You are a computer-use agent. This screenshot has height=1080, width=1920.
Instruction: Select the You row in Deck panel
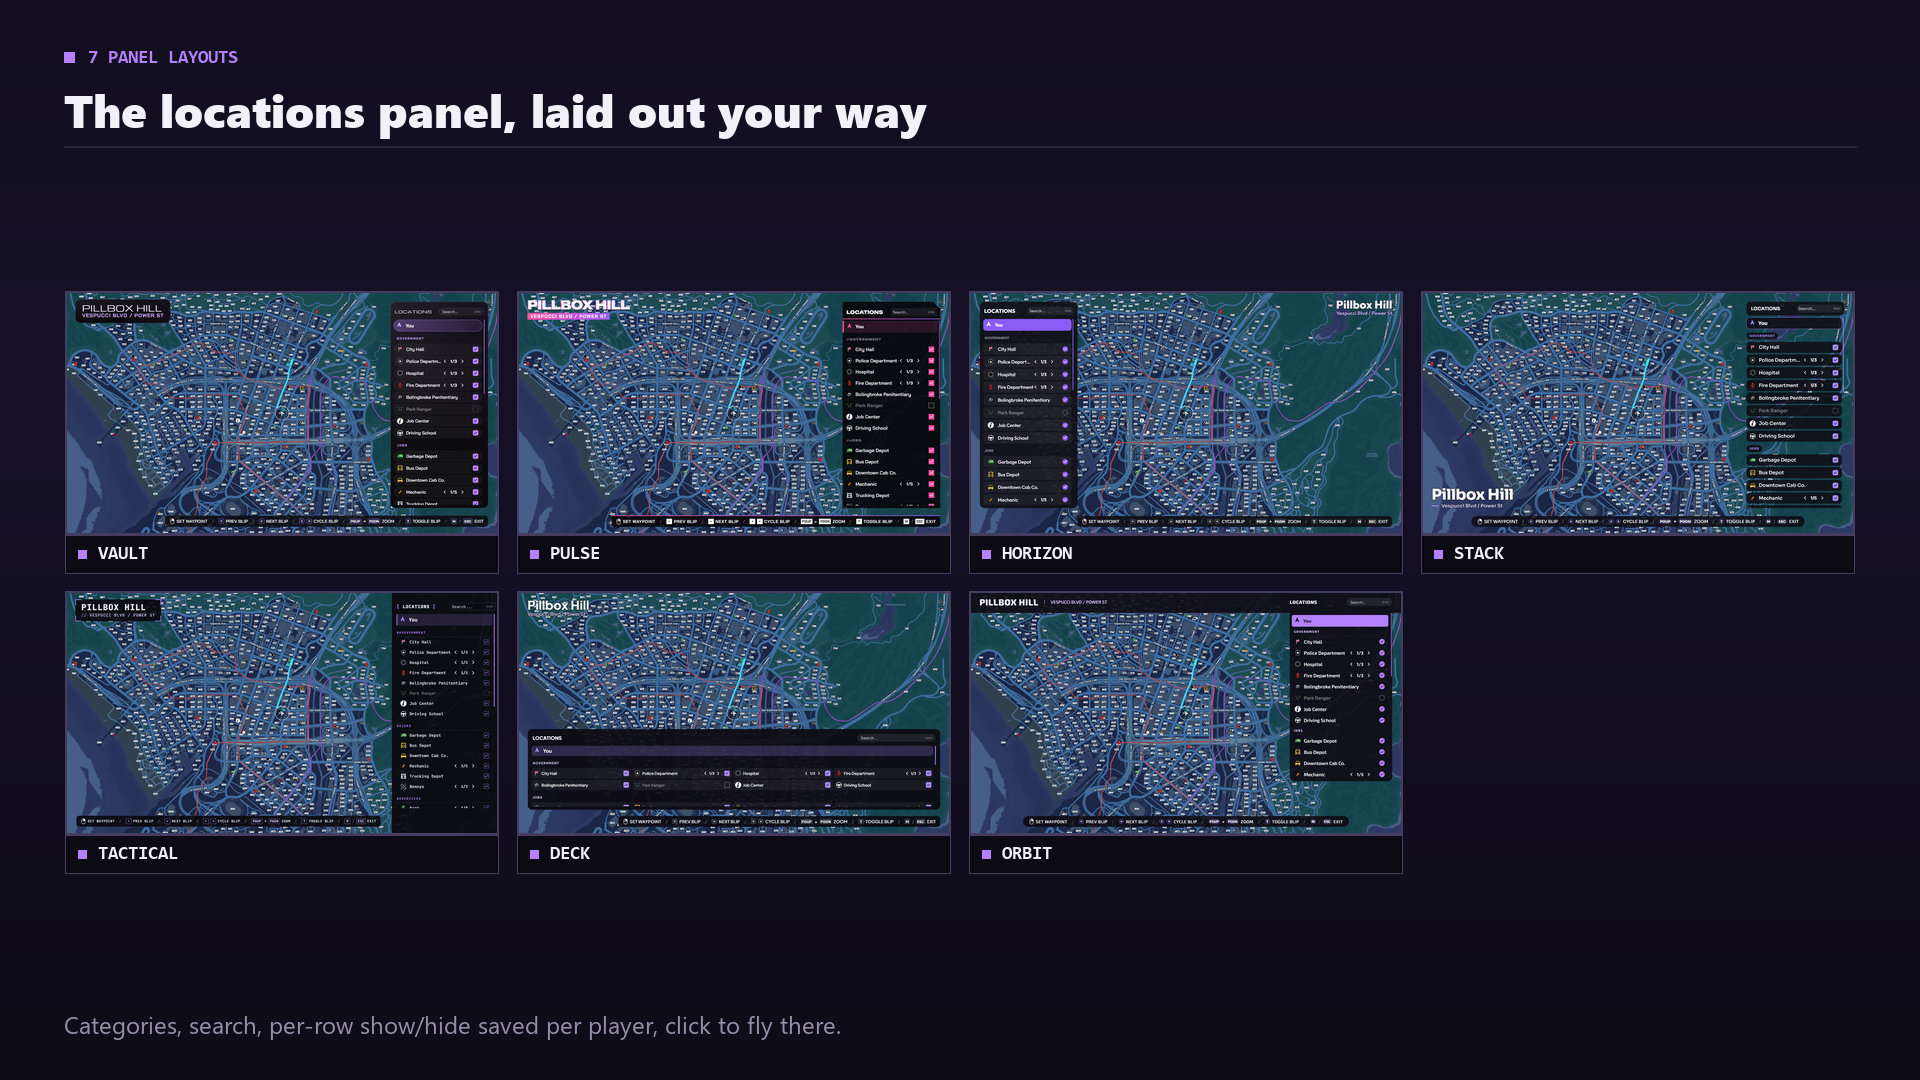[x=733, y=751]
